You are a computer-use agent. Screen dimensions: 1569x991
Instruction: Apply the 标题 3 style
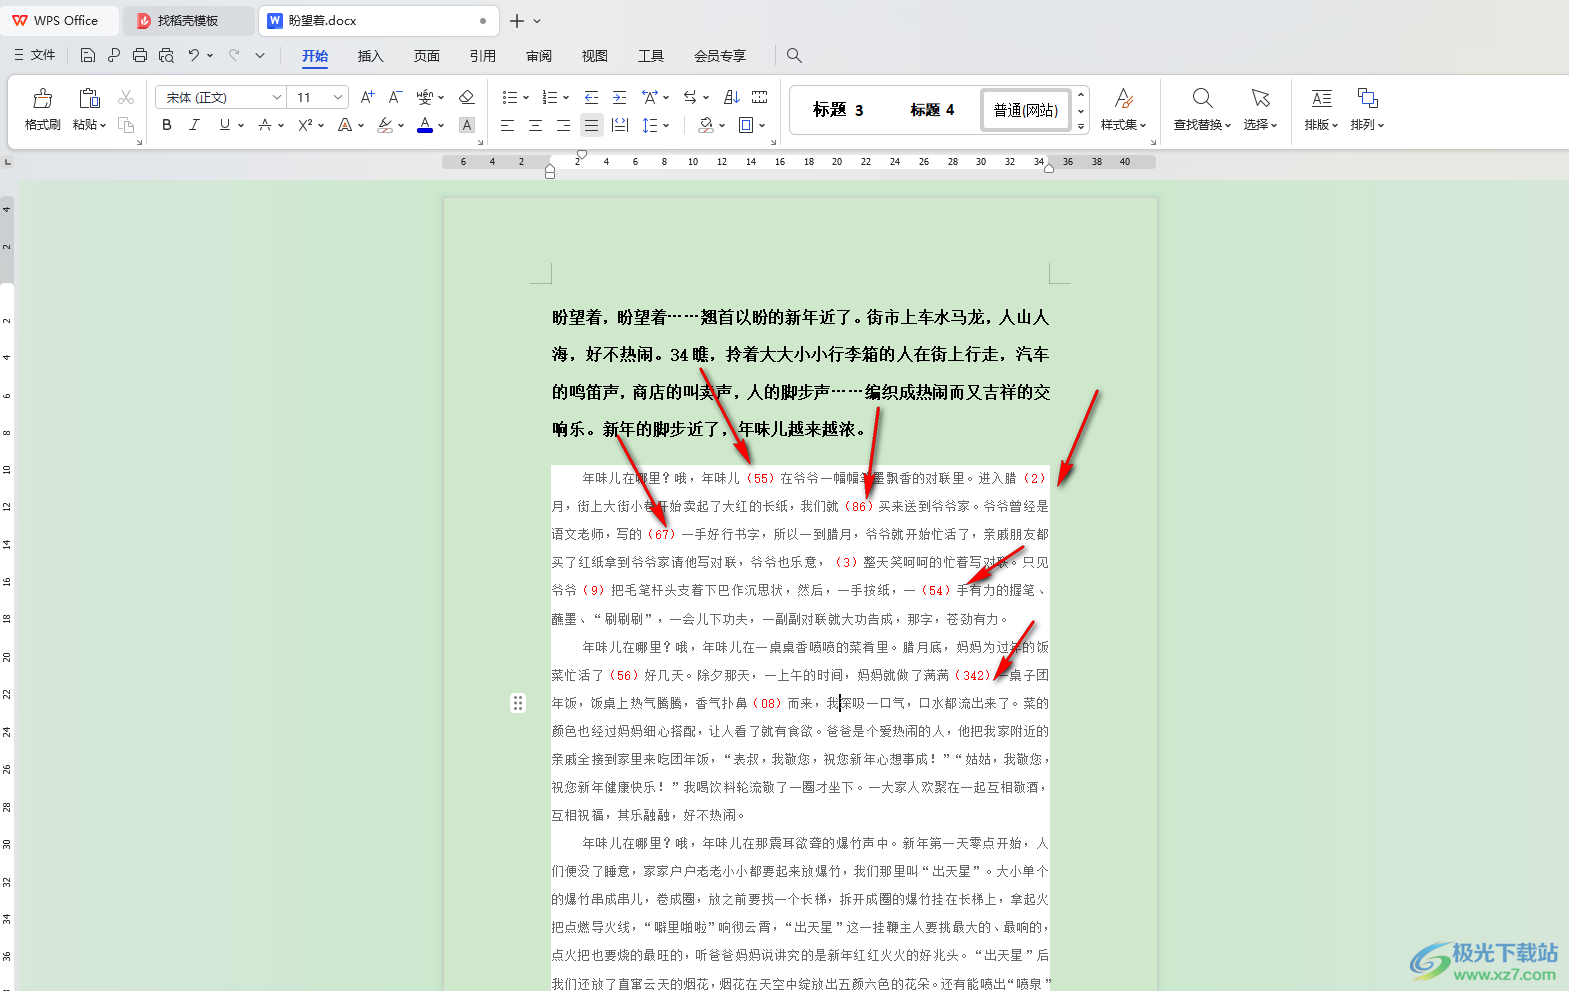(x=838, y=109)
